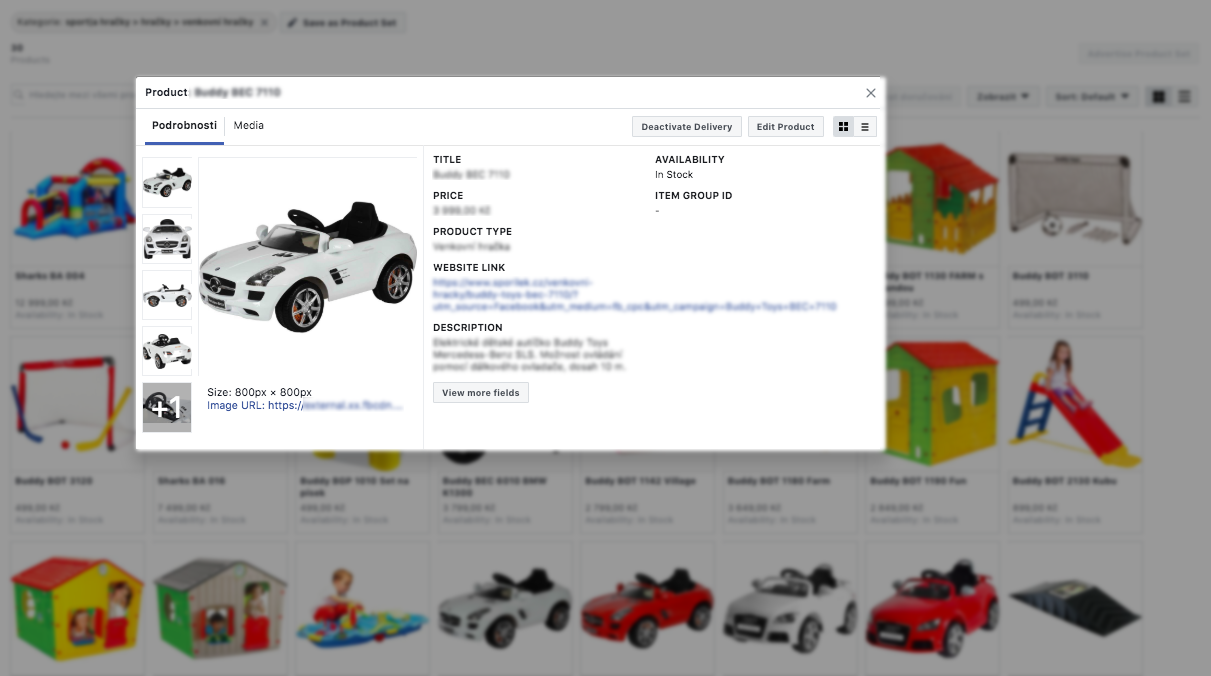
Task: Click the PRICE field label
Action: coord(448,196)
